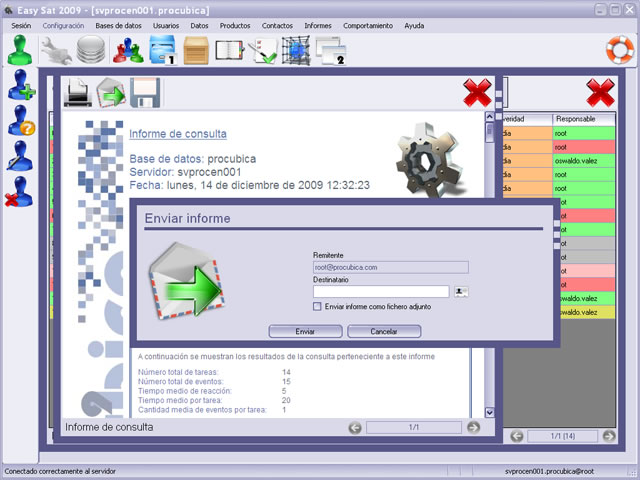Click the green user session icon
Image resolution: width=640 pixels, height=480 pixels.
coord(19,50)
